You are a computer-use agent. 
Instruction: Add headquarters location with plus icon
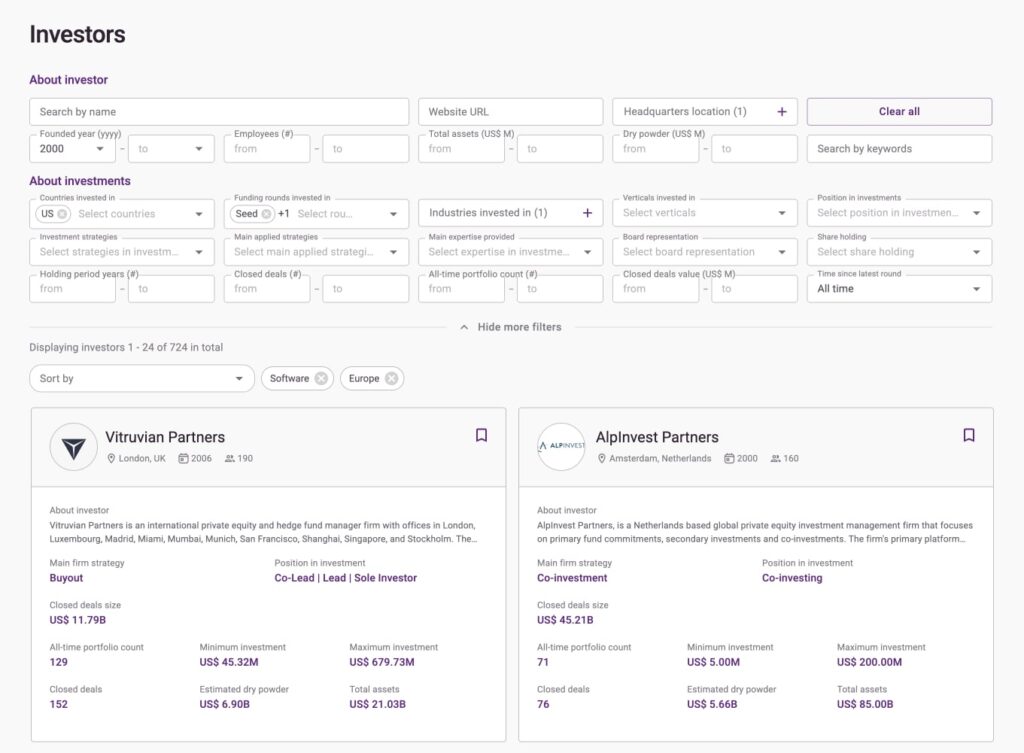(782, 112)
